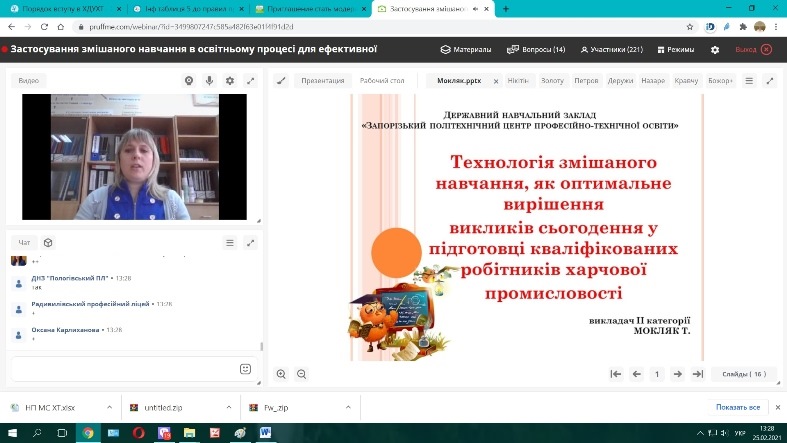
Task: Toggle the webcam icon in video panel
Action: 189,80
